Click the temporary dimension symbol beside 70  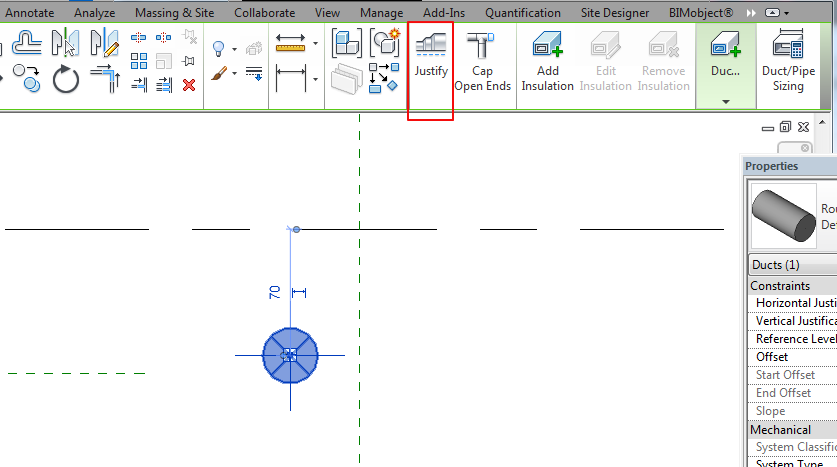[299, 292]
